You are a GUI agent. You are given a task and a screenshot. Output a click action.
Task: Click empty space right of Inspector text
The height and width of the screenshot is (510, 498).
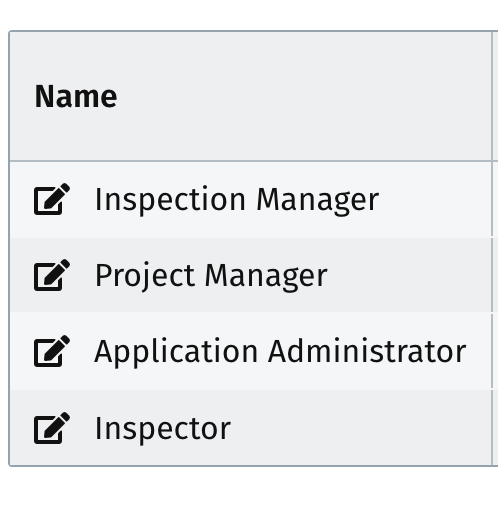pos(360,428)
